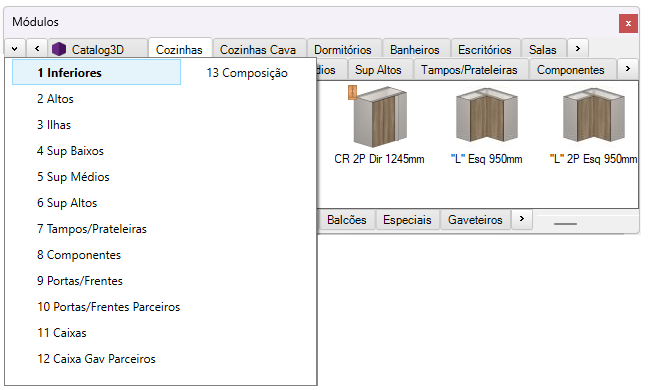The height and width of the screenshot is (390, 653).
Task: Open the Tampos/Prateleiras tab
Action: (469, 70)
